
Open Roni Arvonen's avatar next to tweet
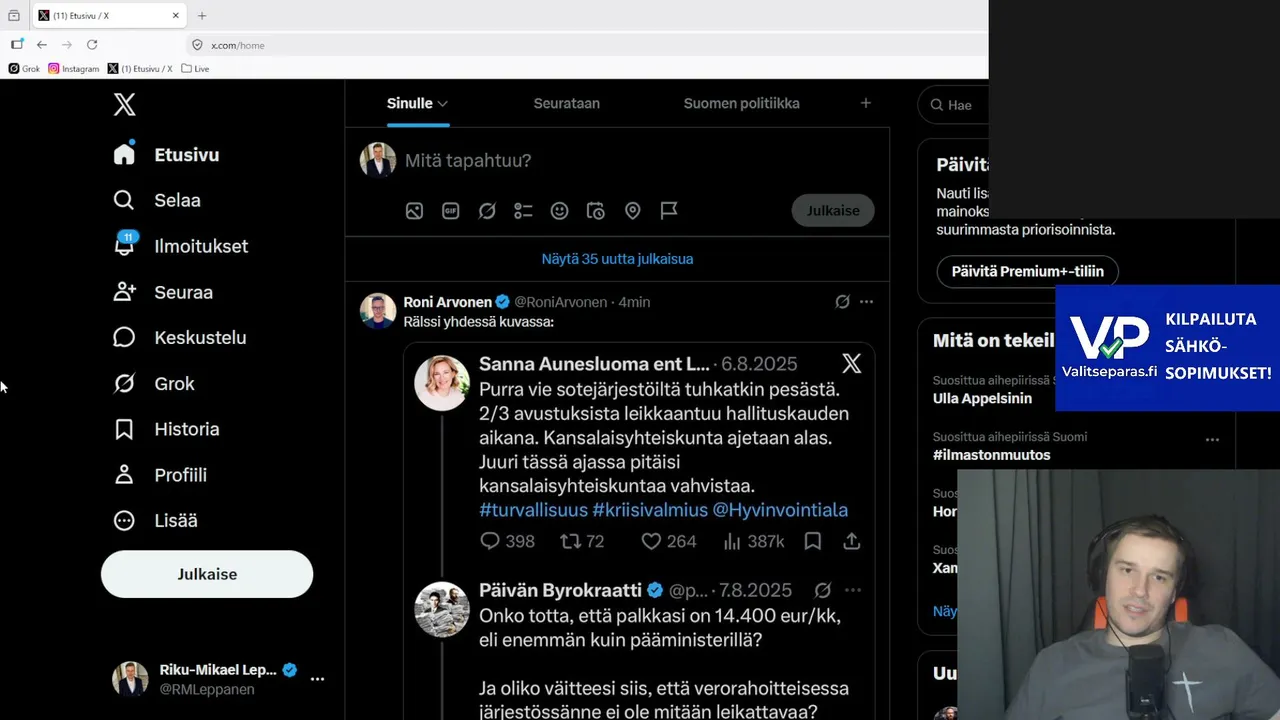point(378,311)
